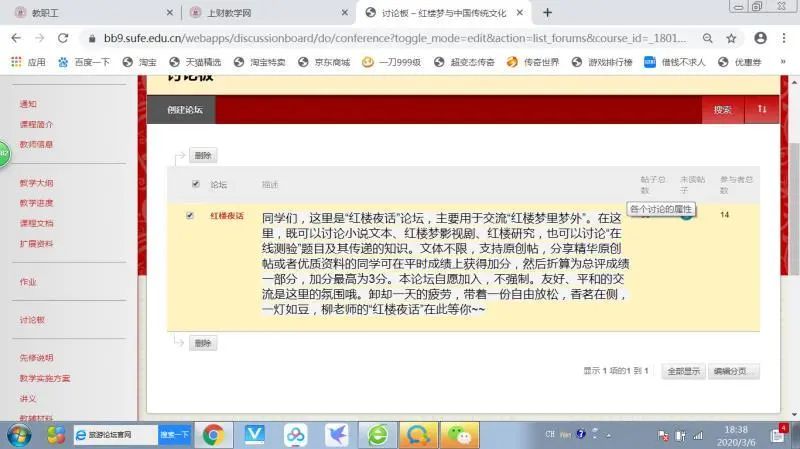This screenshot has height=449, width=800.
Task: Open 讨论板 in the course menu
Action: click(x=33, y=320)
